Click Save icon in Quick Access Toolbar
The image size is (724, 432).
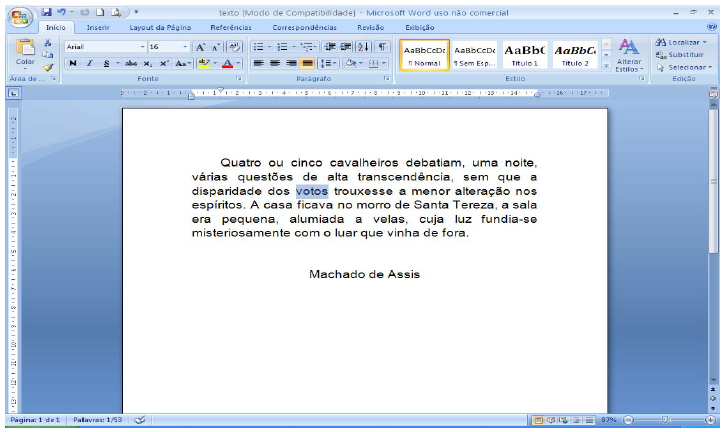point(46,12)
